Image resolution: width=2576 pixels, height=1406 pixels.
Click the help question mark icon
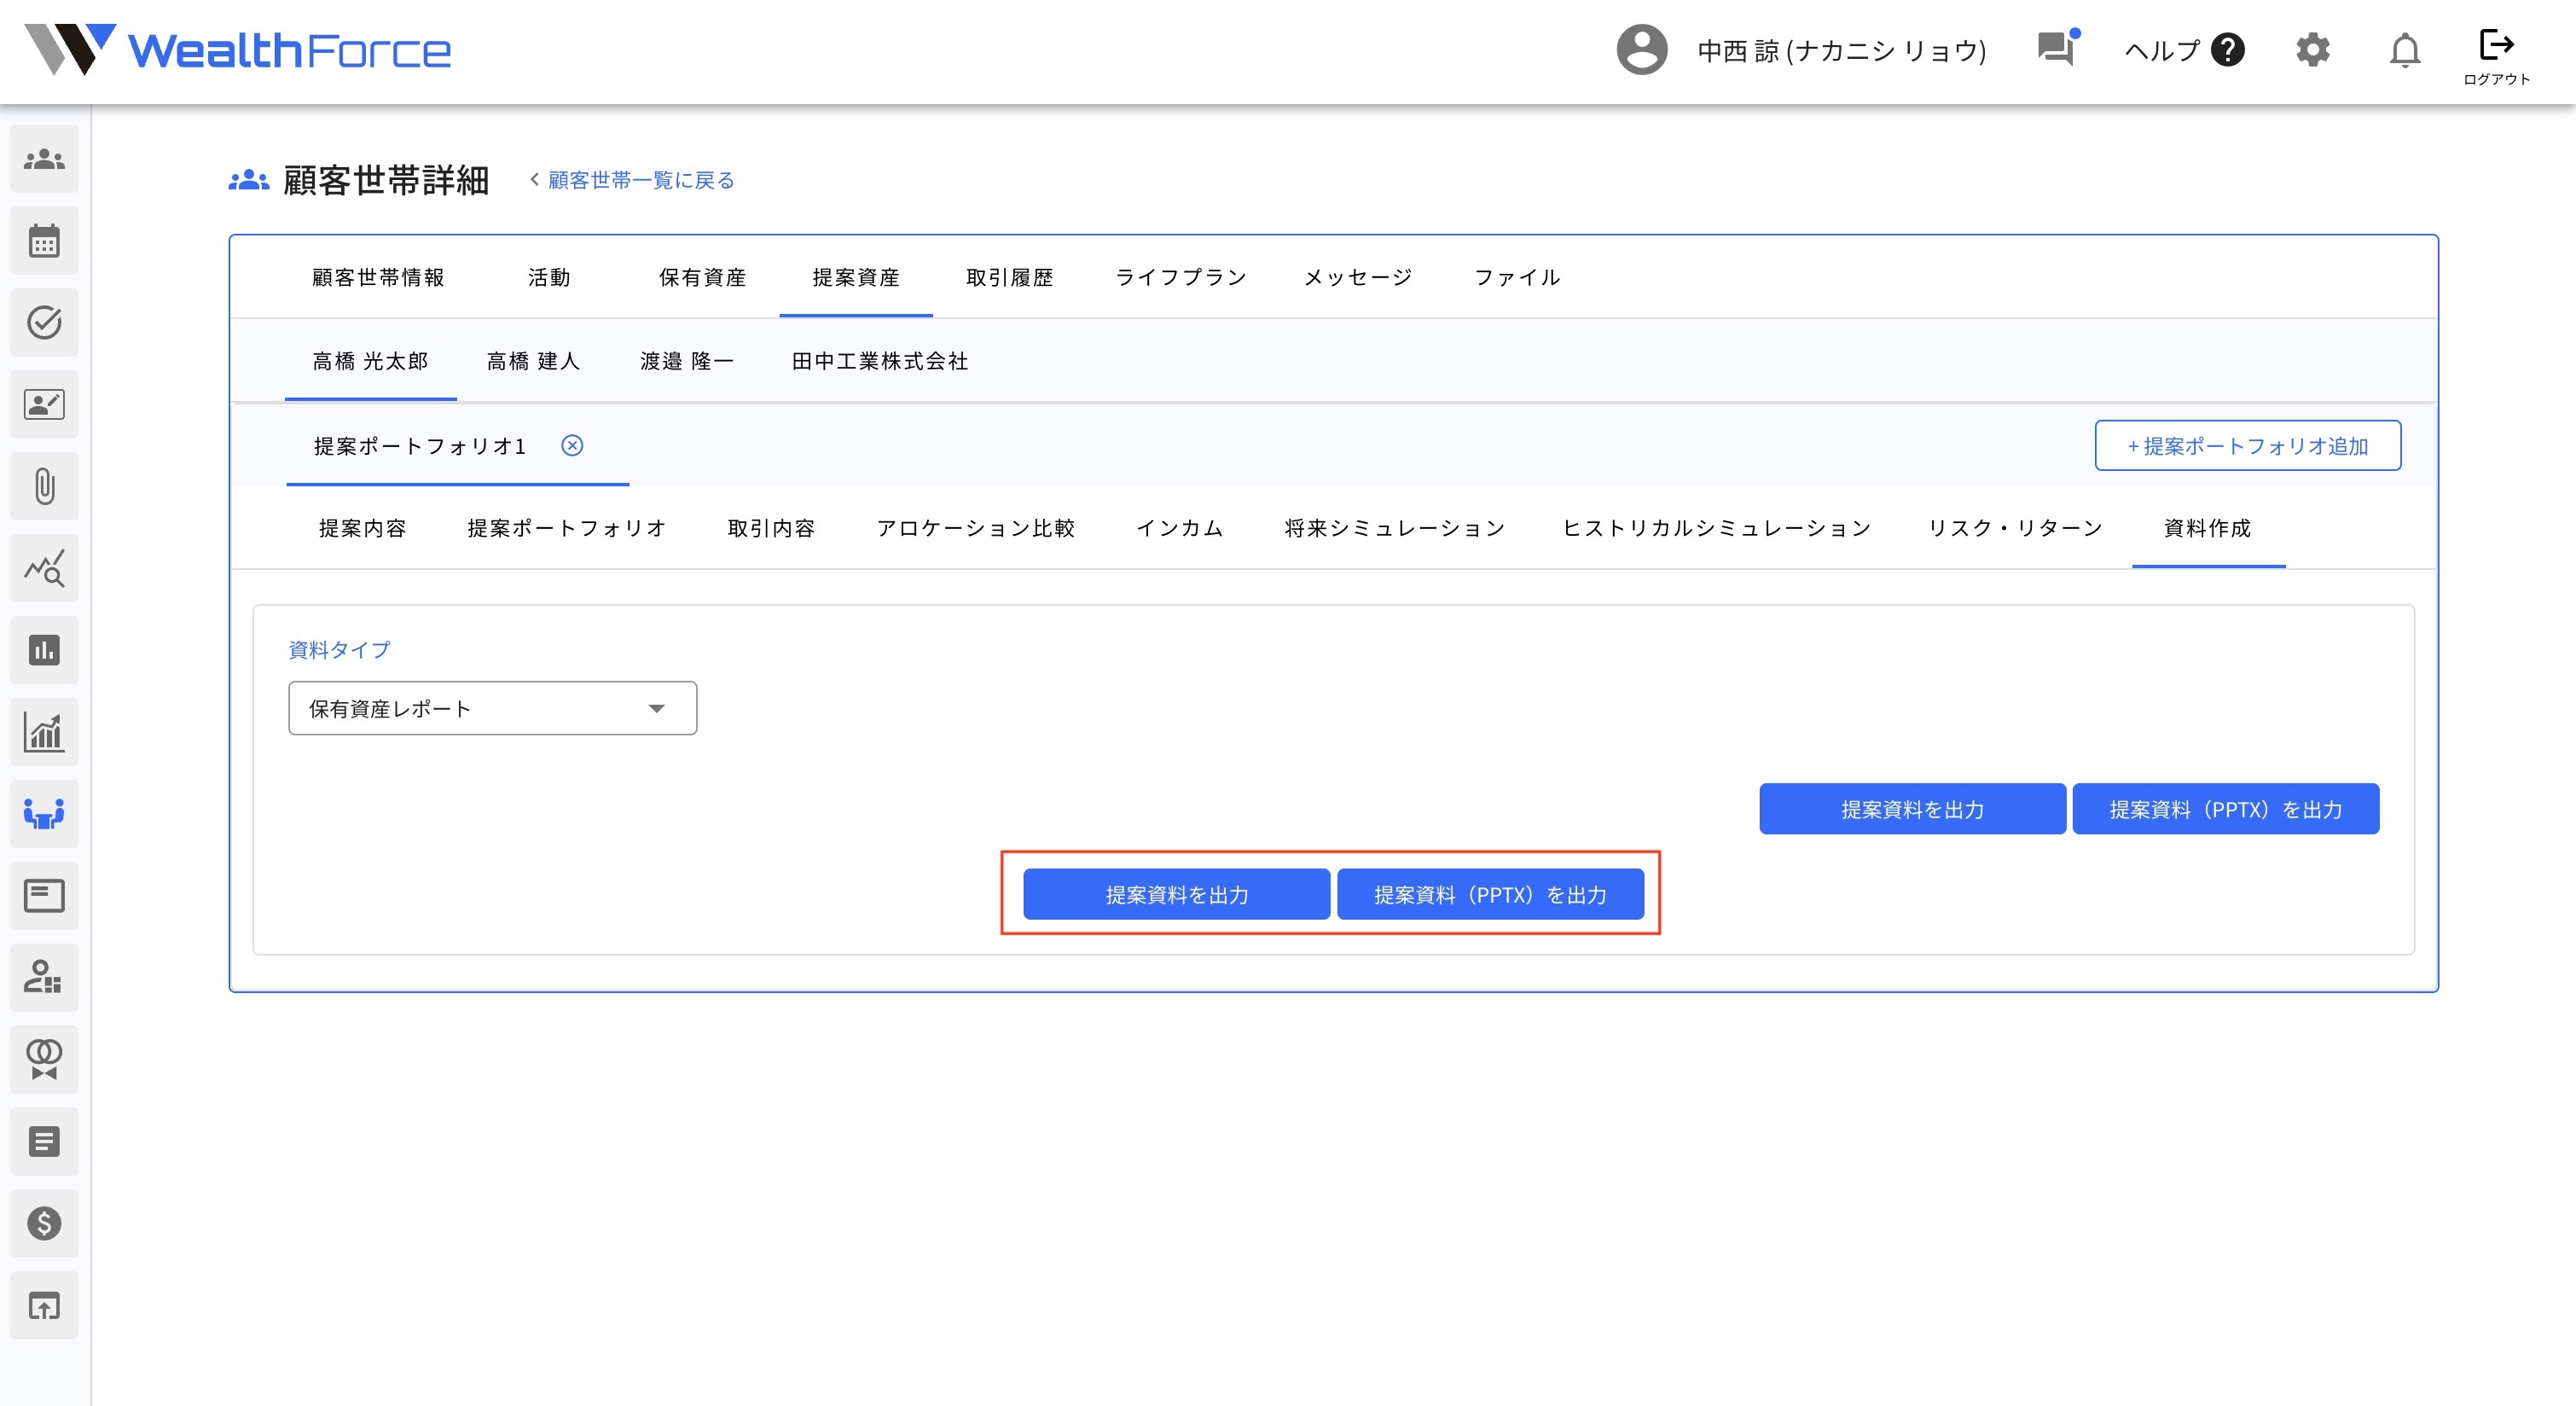point(2228,50)
